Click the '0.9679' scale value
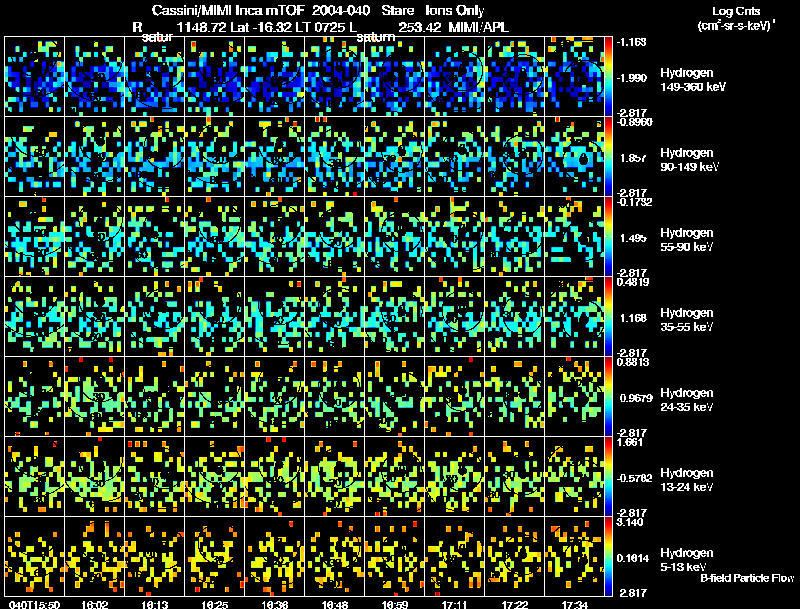Image resolution: width=800 pixels, height=609 pixels. click(x=636, y=398)
